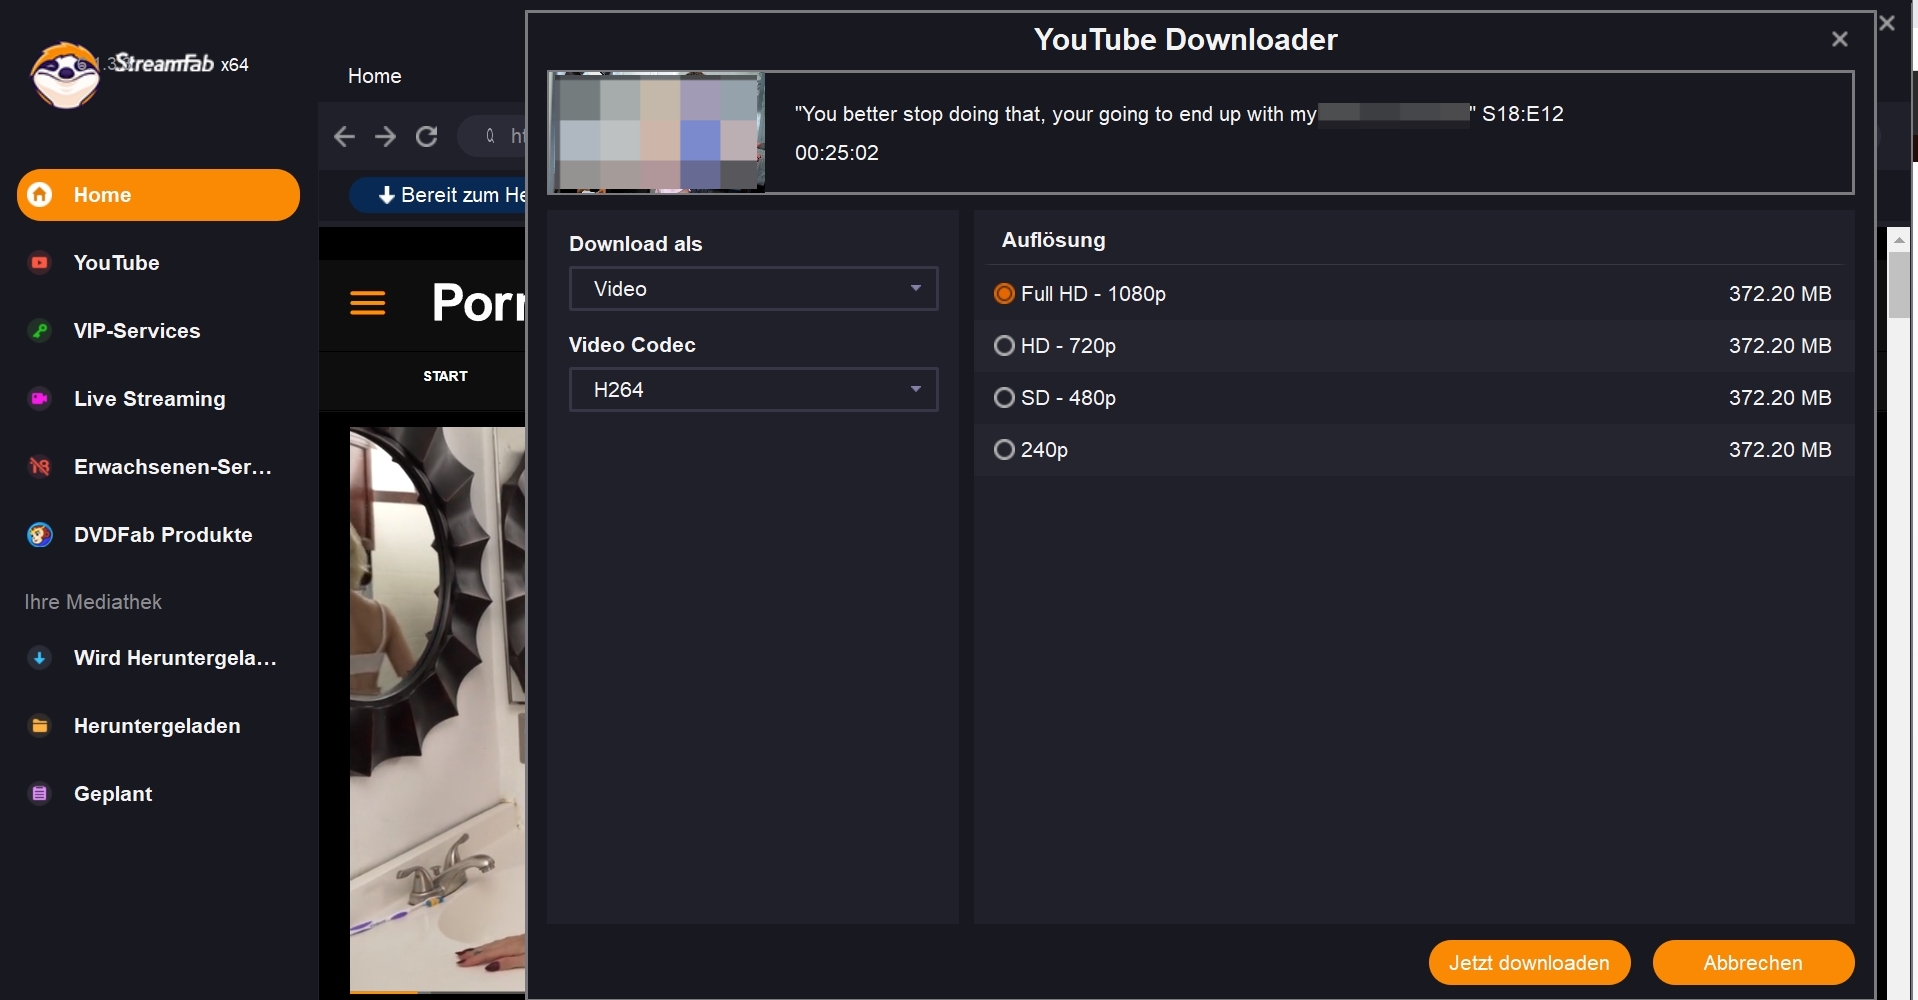This screenshot has height=1000, width=1918.
Task: Click the Ihre Mediathek label
Action: [93, 602]
